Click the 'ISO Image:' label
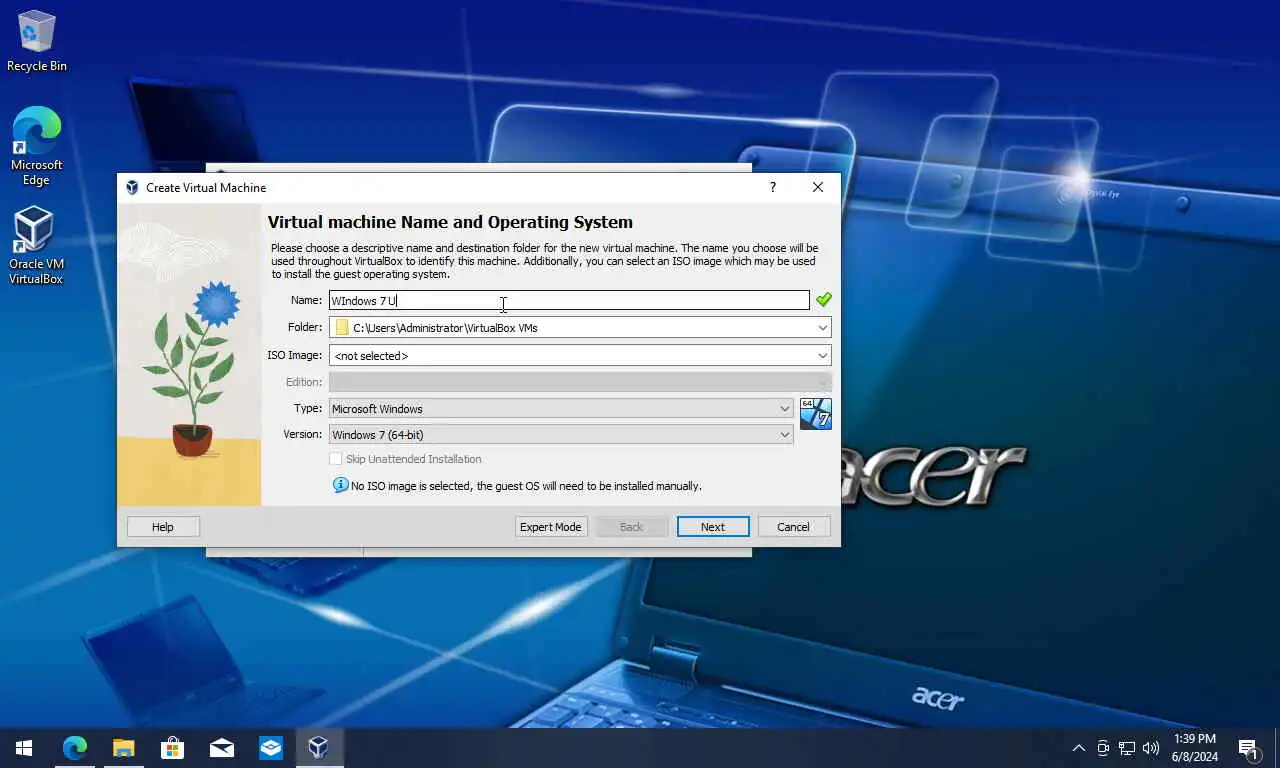This screenshot has width=1280, height=768. [x=294, y=355]
